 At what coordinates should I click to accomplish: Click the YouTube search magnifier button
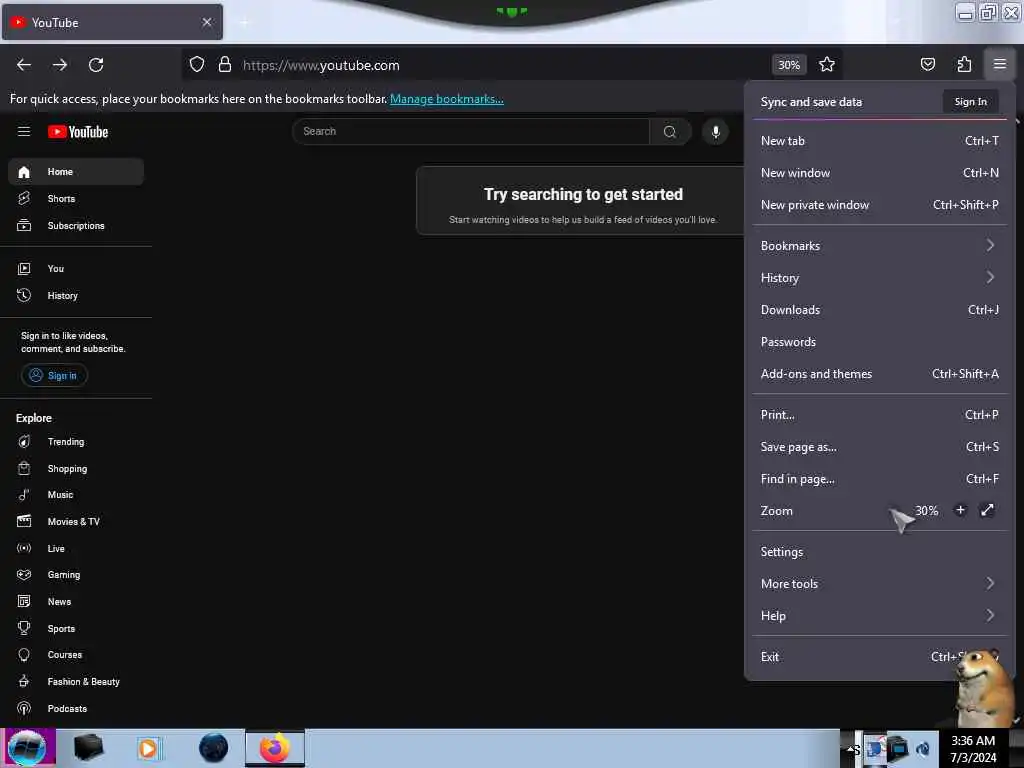[670, 132]
